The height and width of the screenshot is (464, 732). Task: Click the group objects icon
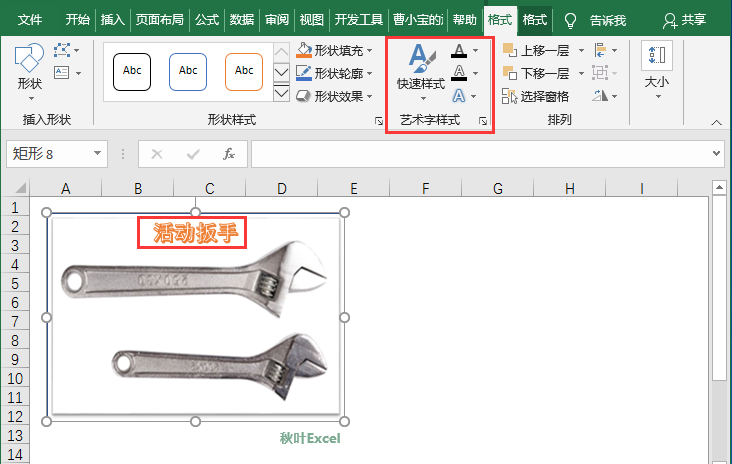tap(600, 73)
